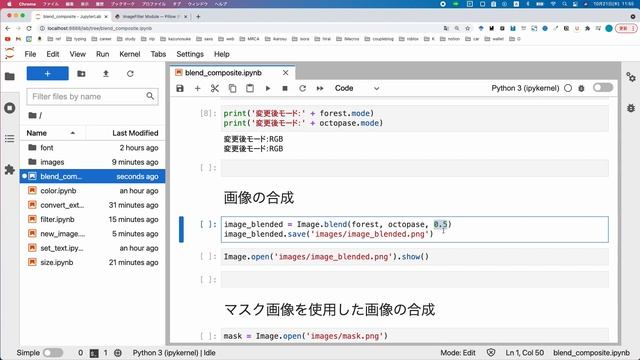The image size is (640, 360).
Task: Select the blend_com... notebook in file list
Action: [93, 176]
